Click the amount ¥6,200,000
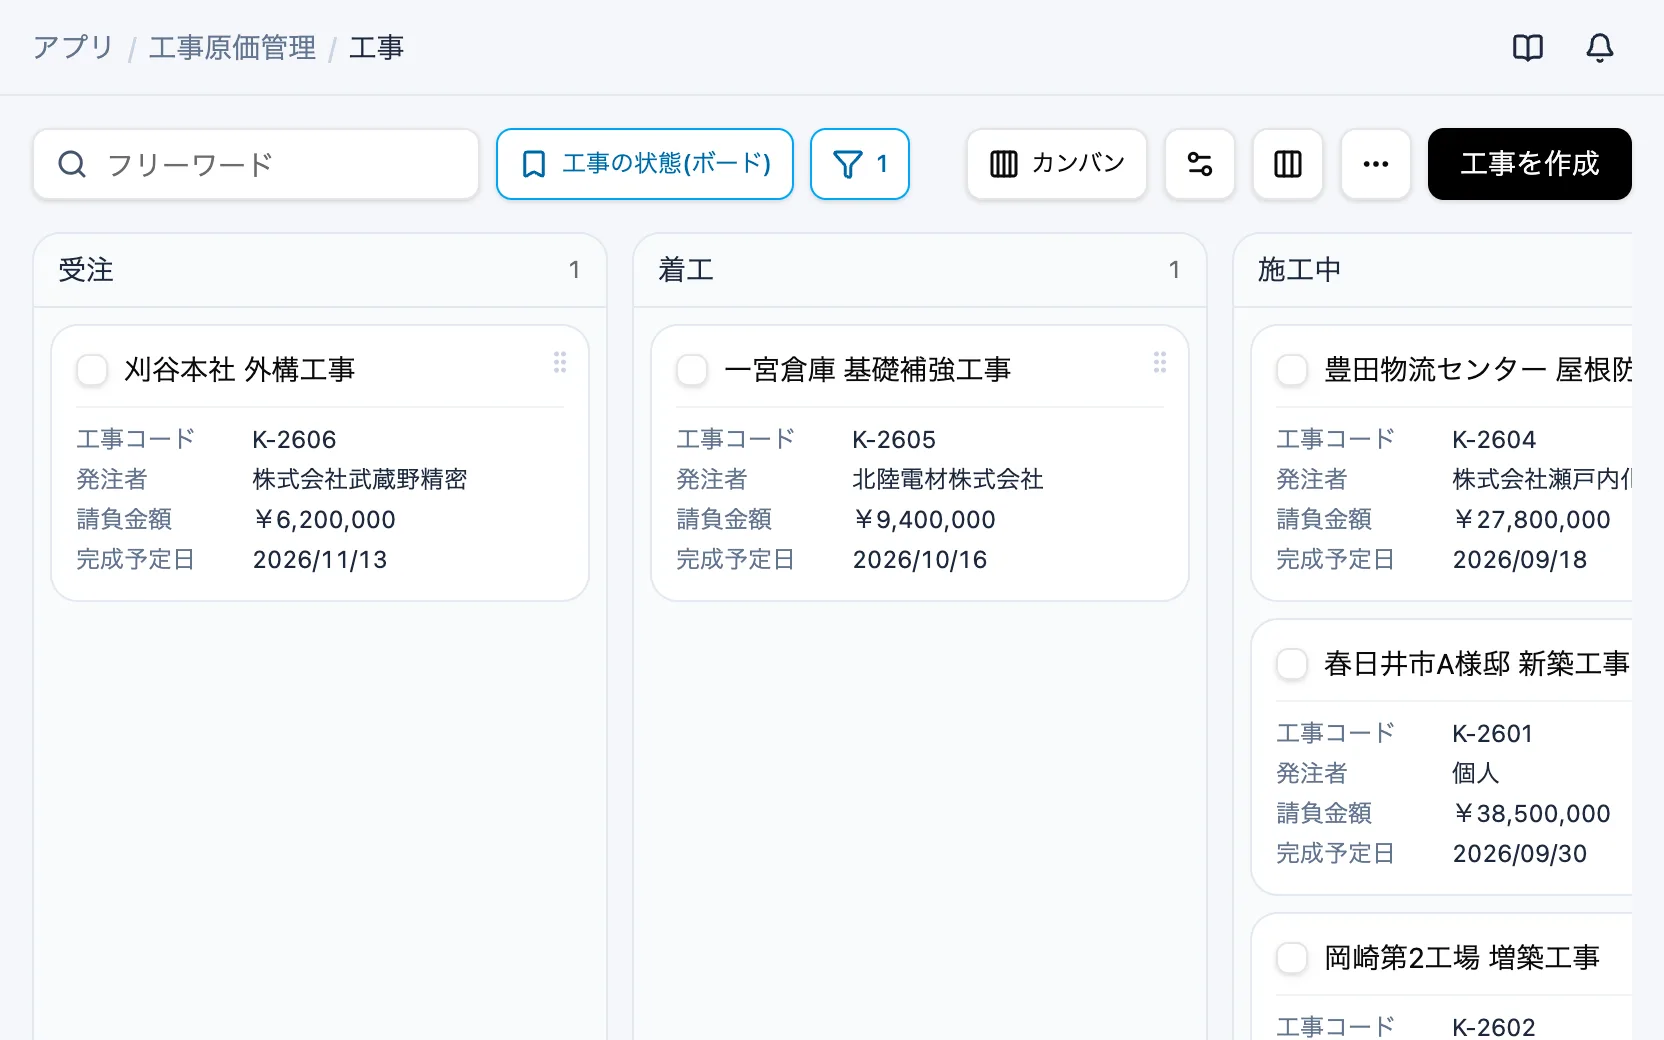 [324, 520]
